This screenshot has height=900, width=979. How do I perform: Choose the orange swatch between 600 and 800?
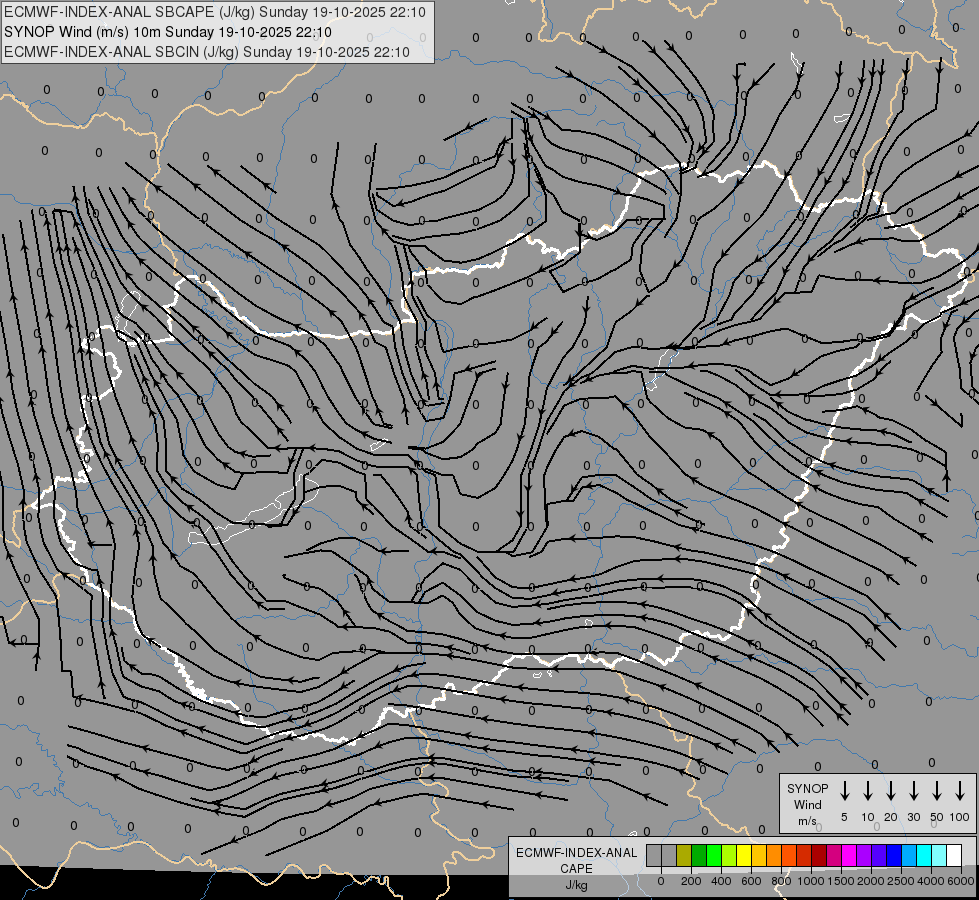point(774,855)
